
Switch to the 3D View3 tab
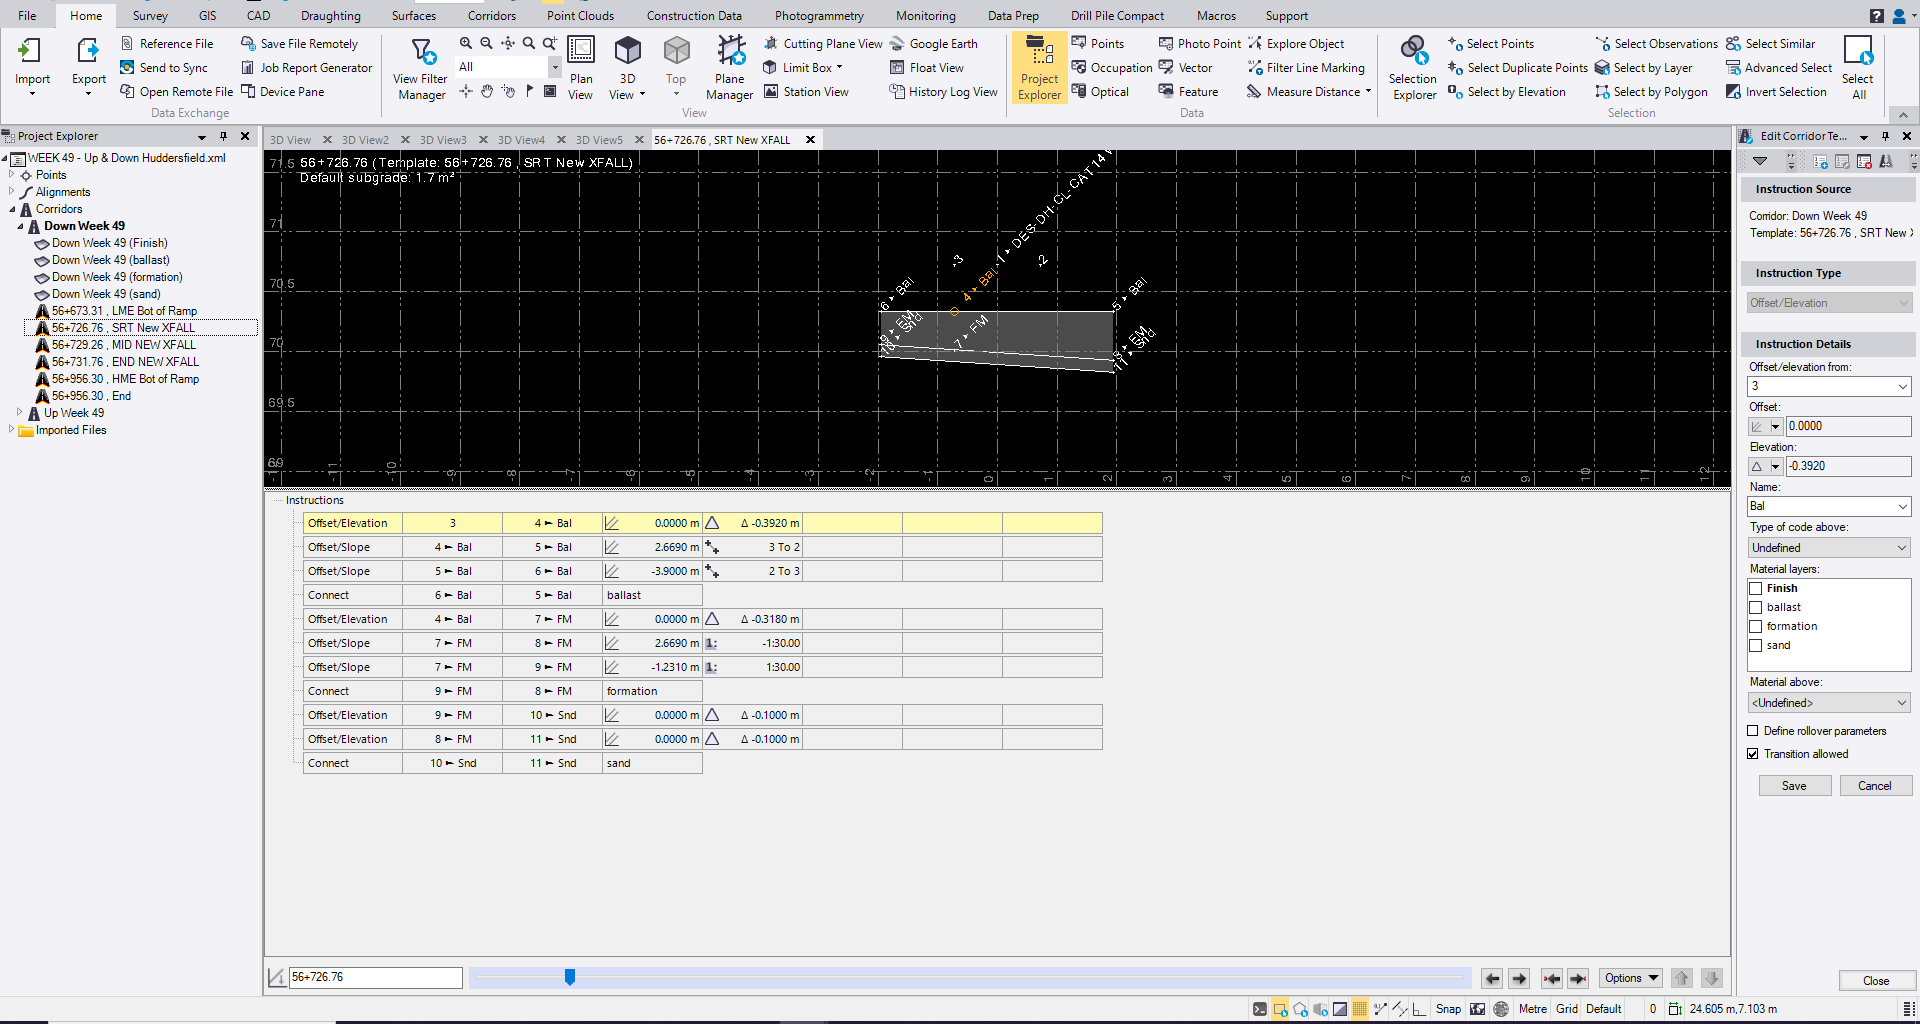pos(442,140)
